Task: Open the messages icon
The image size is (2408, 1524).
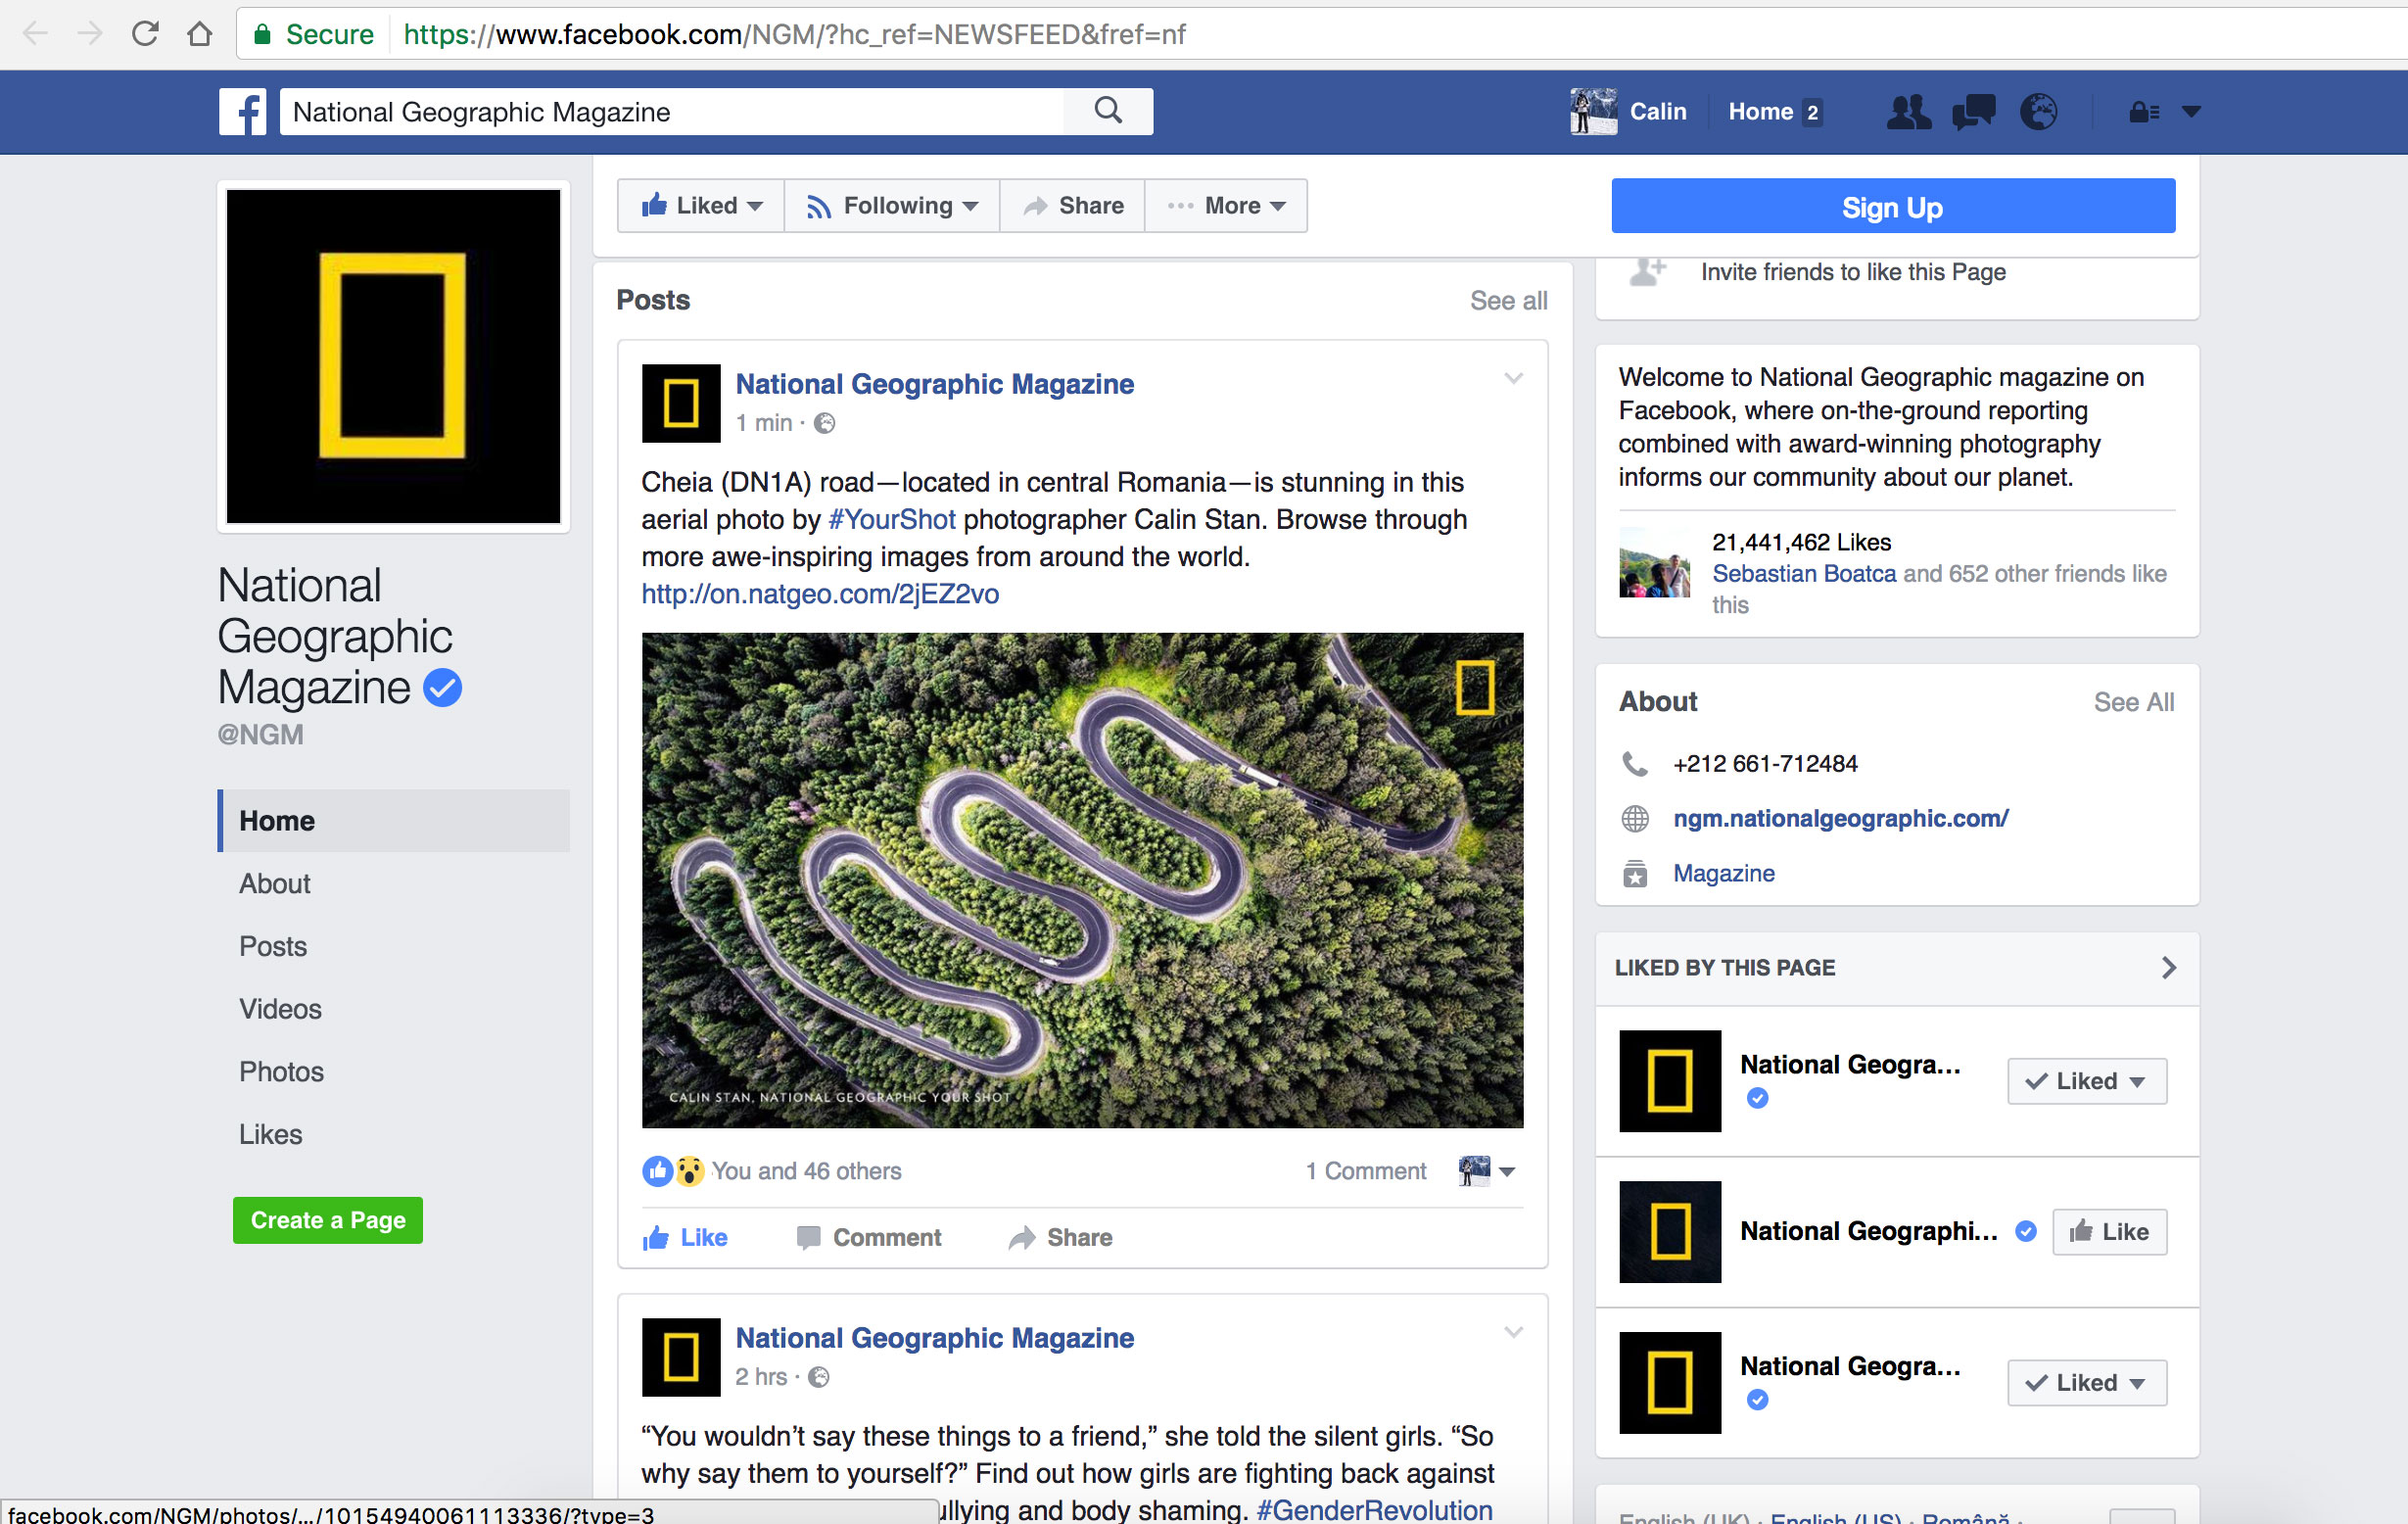Action: pos(1973,111)
